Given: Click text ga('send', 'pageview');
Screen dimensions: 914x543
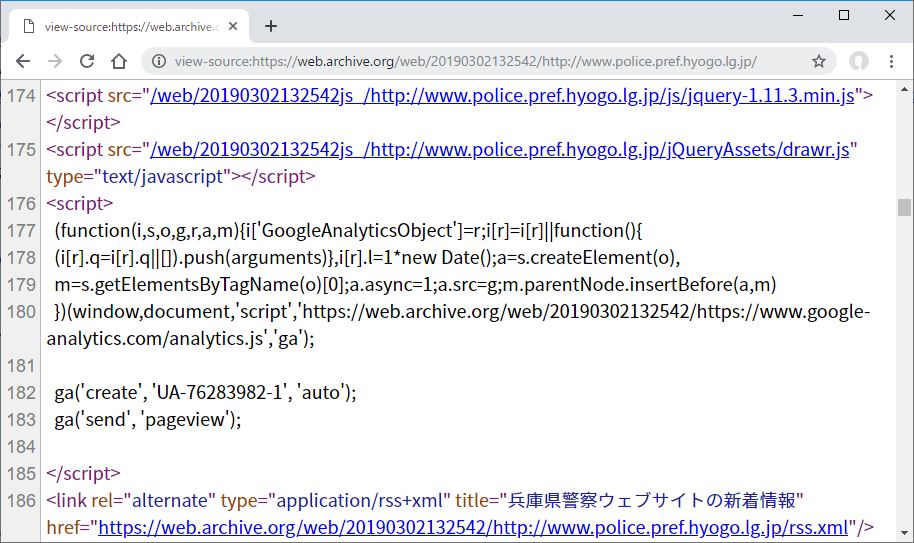Looking at the screenshot, I should [147, 419].
